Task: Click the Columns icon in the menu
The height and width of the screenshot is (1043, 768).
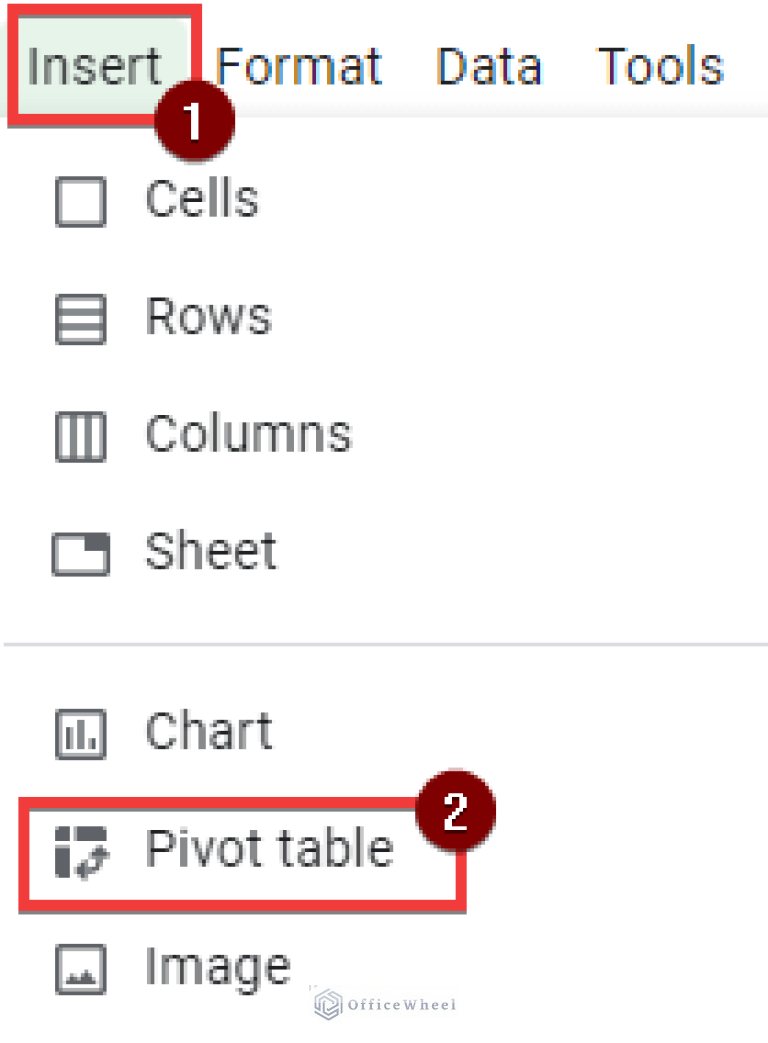Action: [80, 434]
